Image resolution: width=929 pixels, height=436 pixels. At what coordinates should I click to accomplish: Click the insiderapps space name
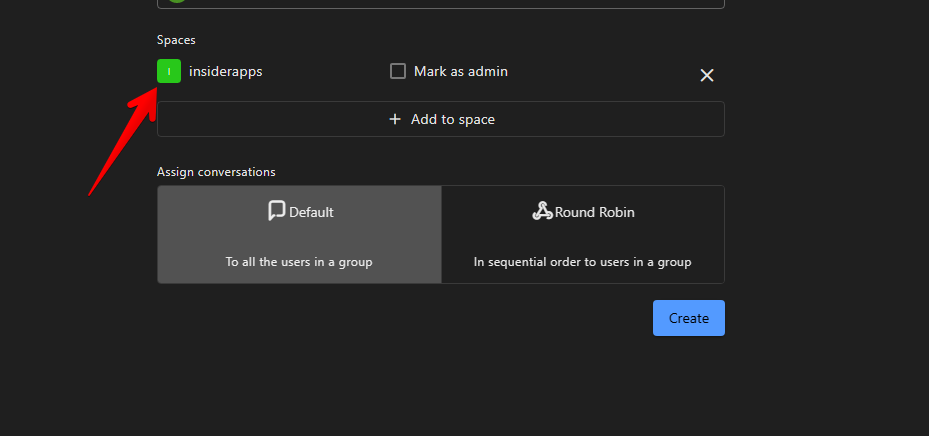point(225,71)
